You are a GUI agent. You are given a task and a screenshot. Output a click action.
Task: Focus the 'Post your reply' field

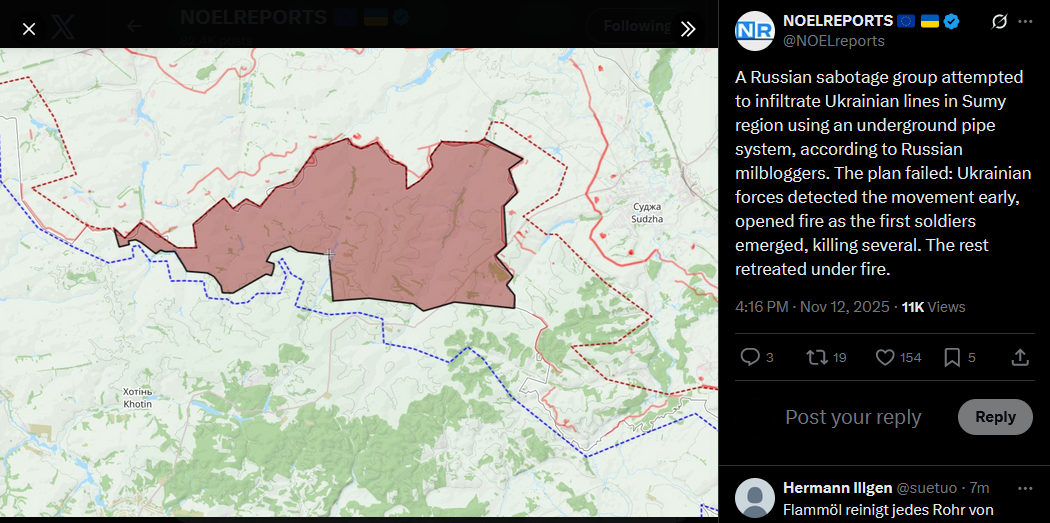point(853,417)
